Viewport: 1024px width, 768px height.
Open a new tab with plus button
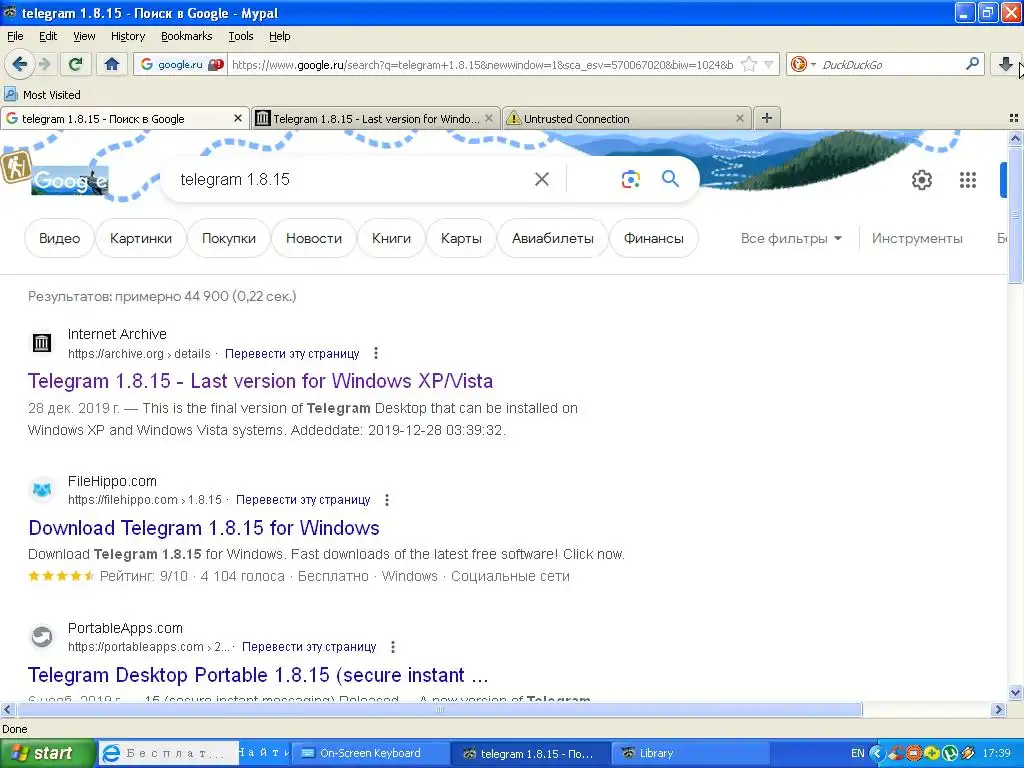(767, 118)
